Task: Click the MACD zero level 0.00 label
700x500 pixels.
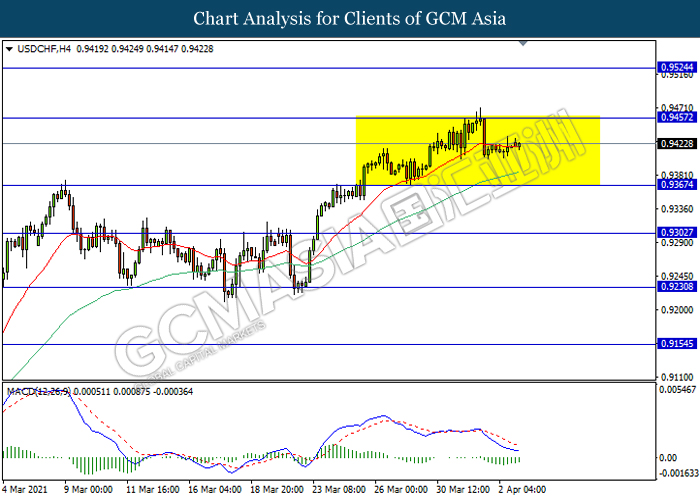Action: click(668, 458)
